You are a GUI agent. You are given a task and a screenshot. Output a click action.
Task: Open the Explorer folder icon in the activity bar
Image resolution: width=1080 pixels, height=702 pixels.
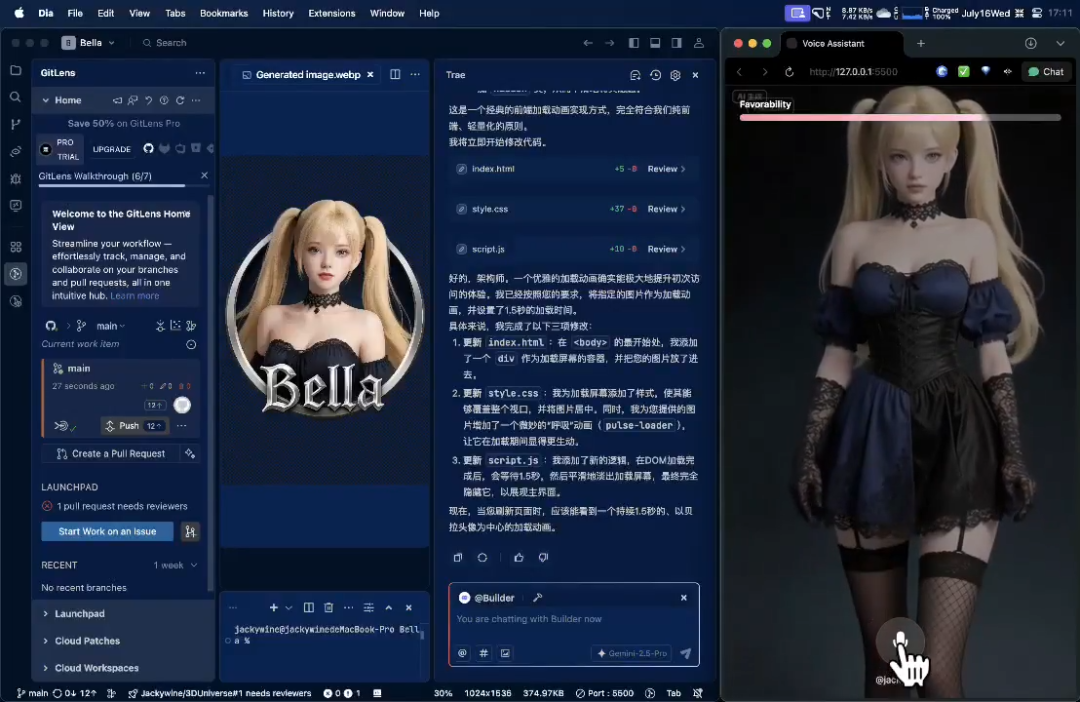(16, 70)
